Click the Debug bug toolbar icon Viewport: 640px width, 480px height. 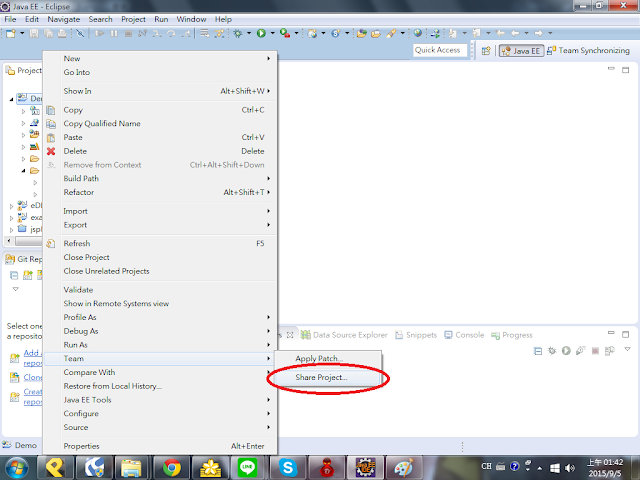pos(238,33)
